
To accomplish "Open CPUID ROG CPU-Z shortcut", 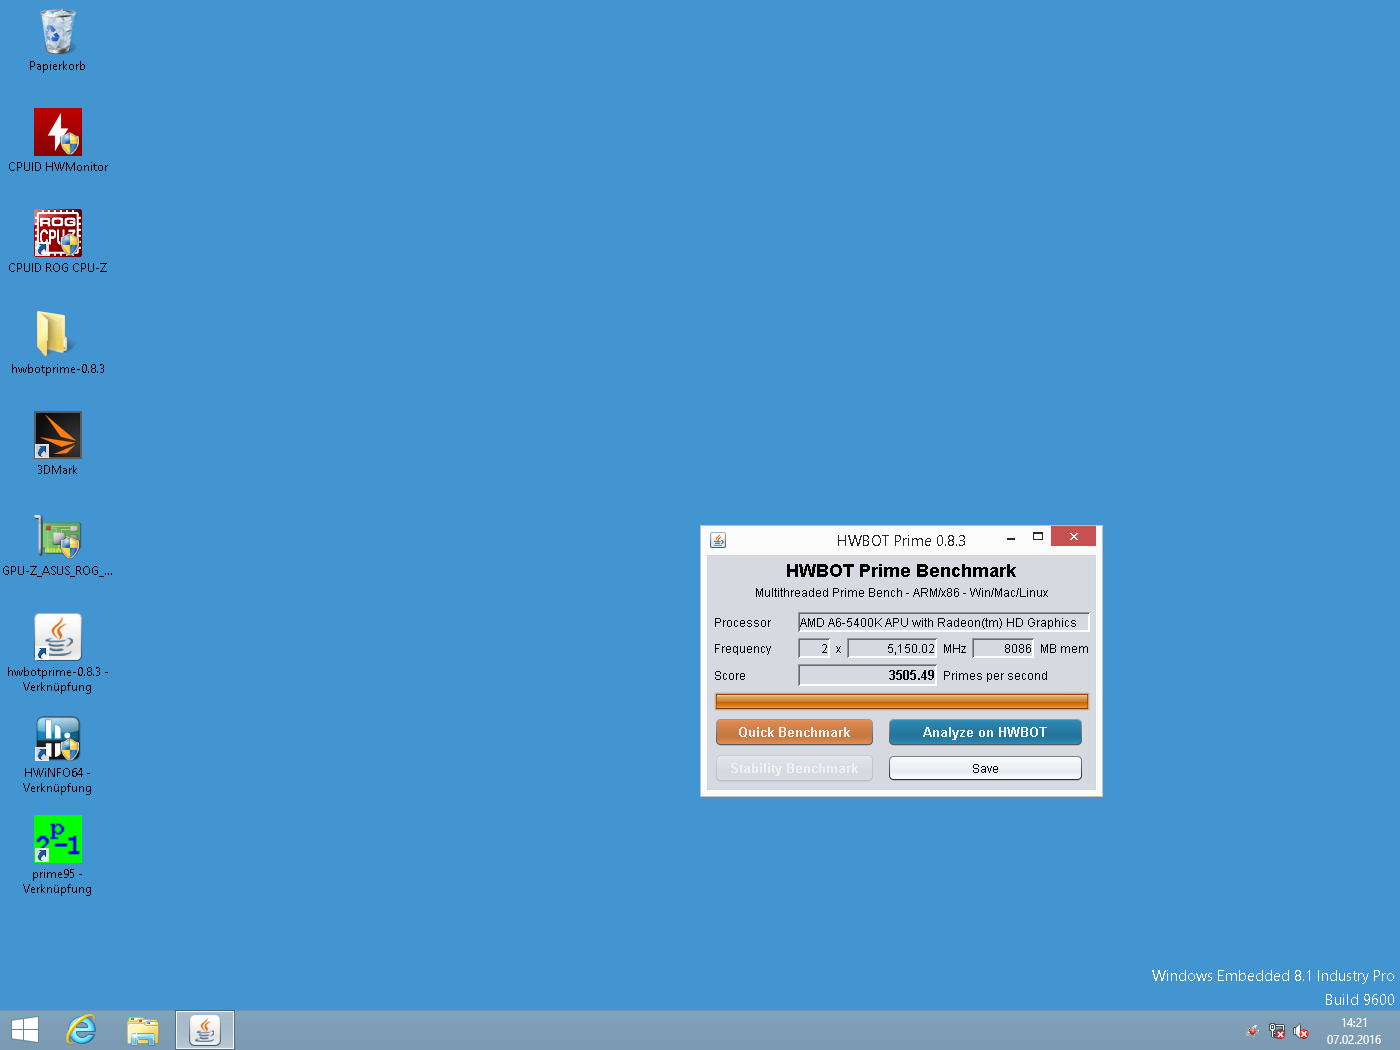I will [58, 242].
